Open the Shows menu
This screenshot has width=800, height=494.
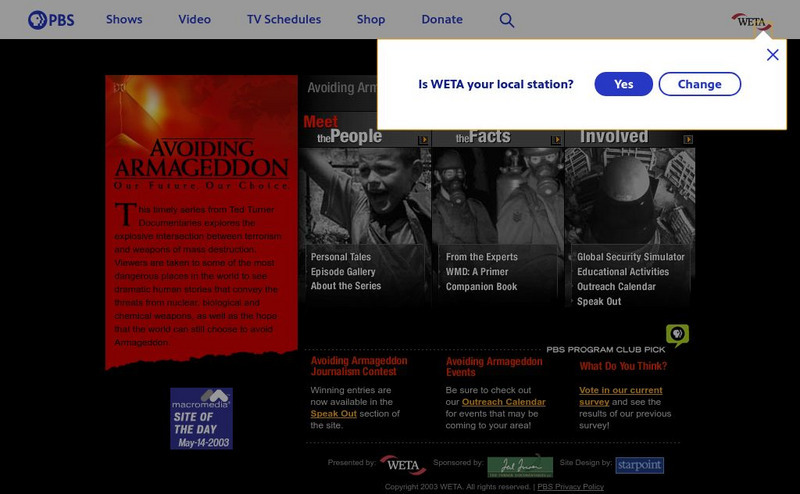[x=124, y=19]
